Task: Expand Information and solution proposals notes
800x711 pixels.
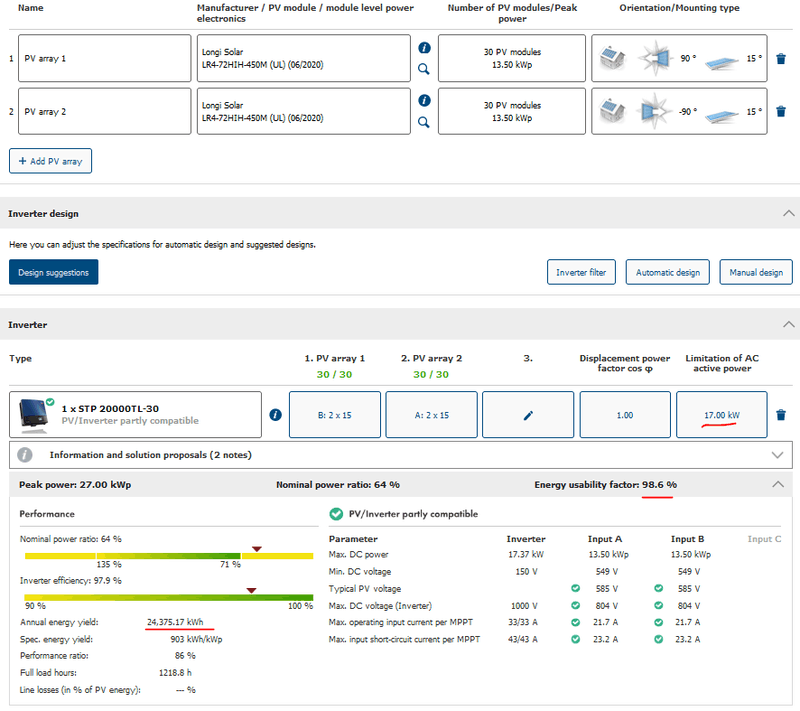Action: point(779,454)
